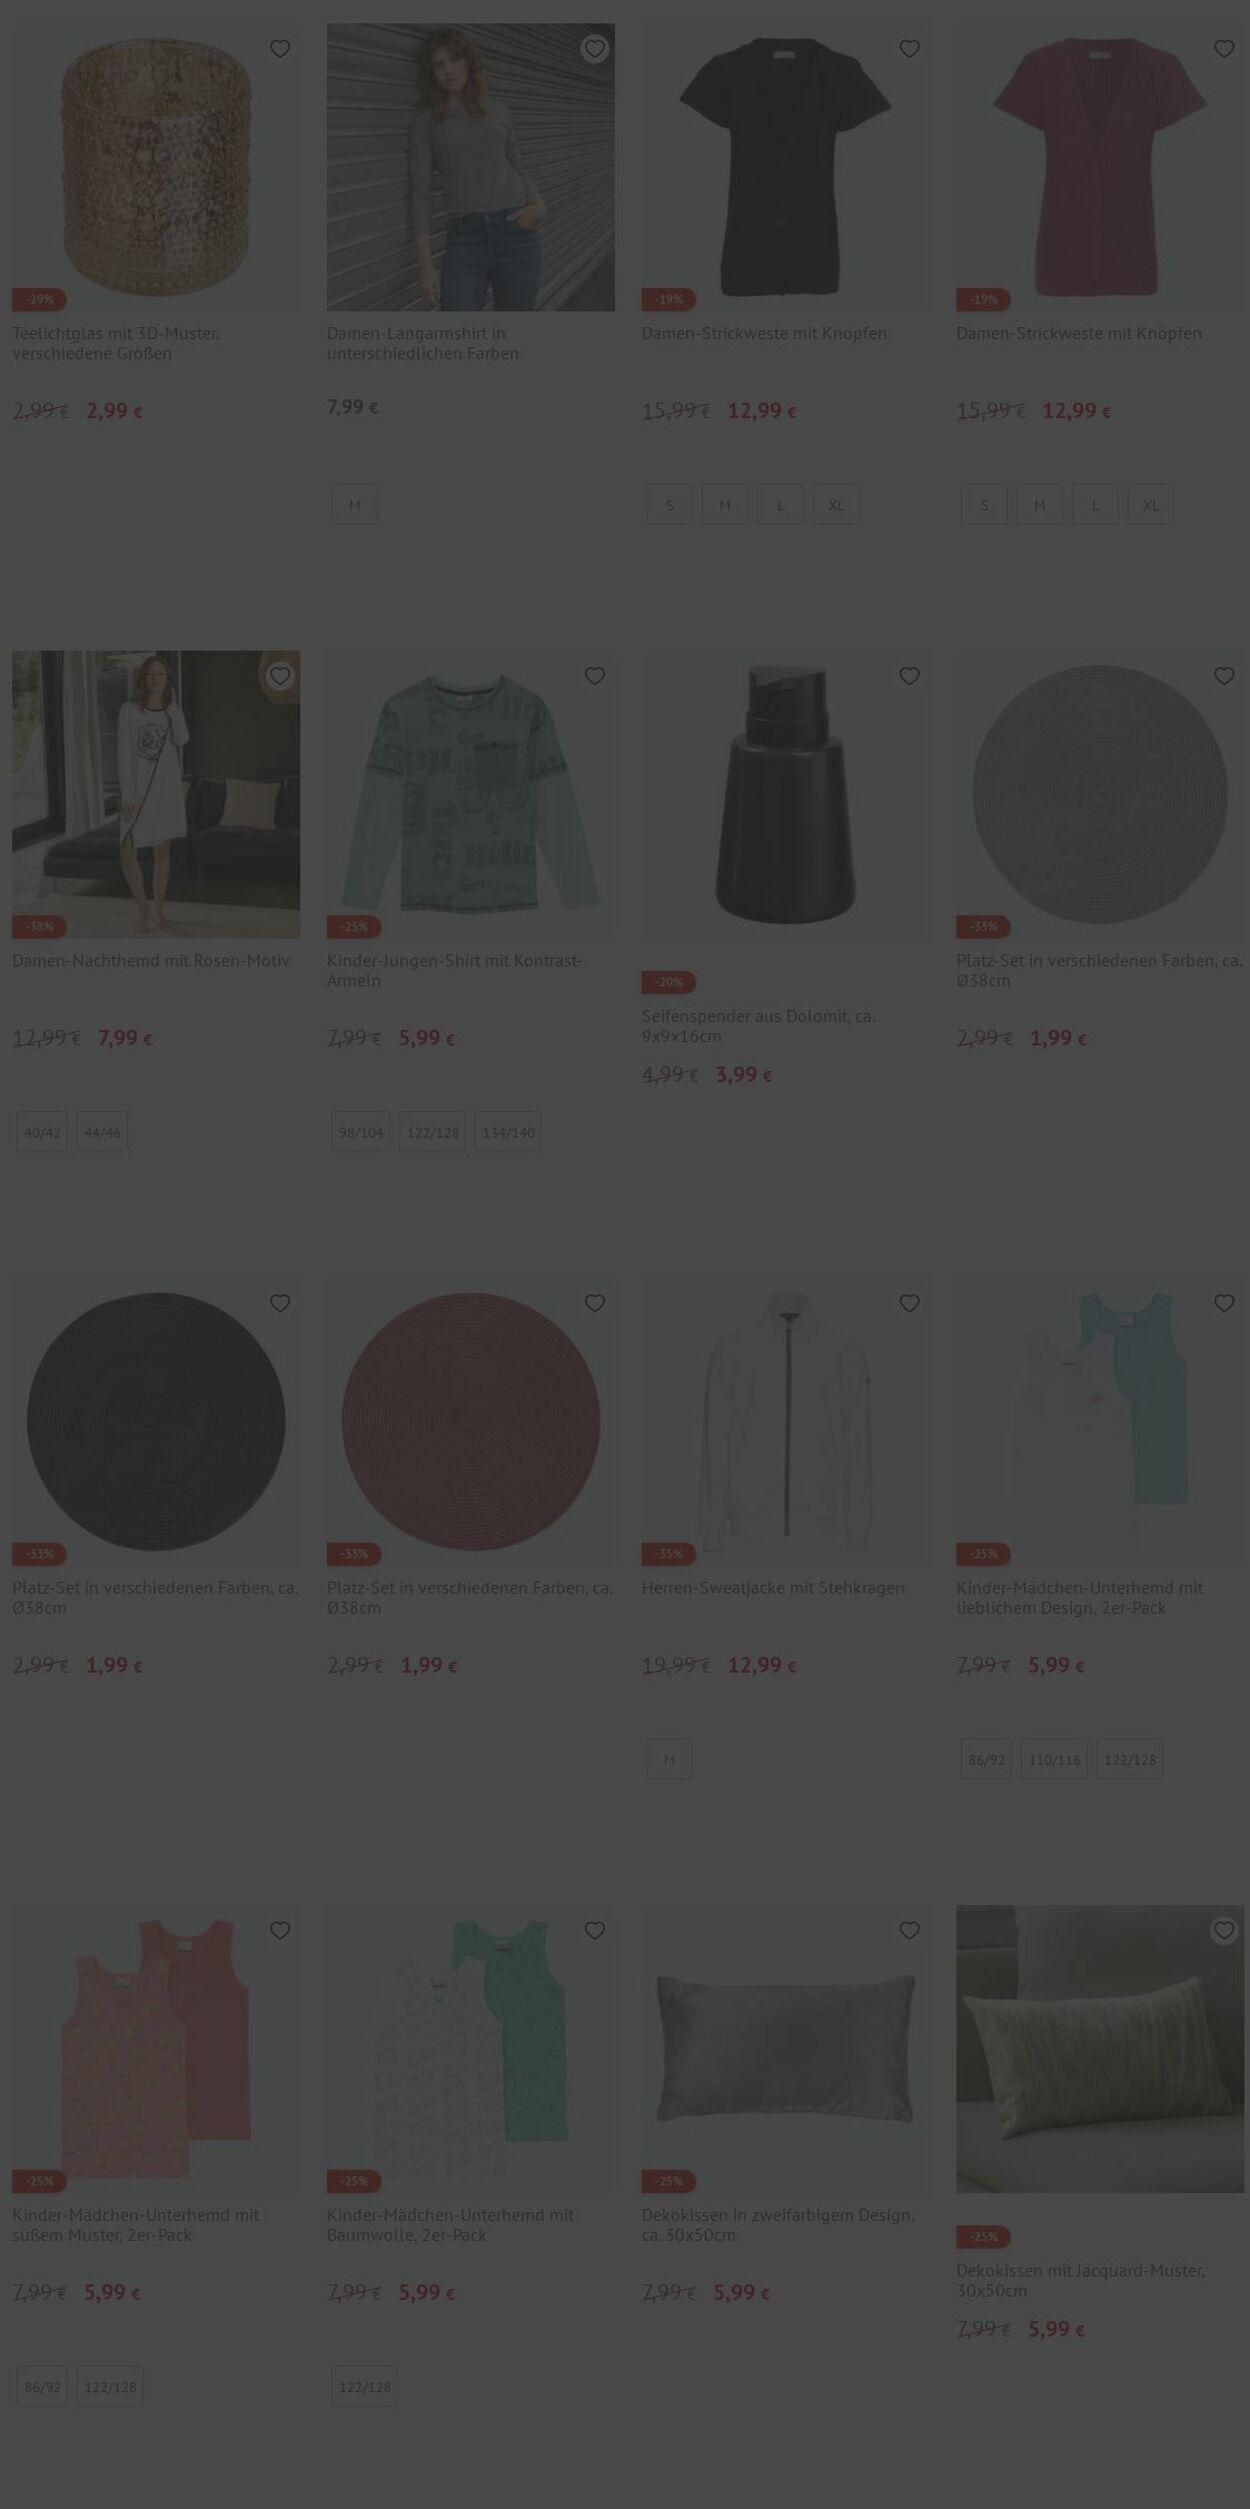Add Damen-Langarmshirt to wishlist via heart
This screenshot has height=2509, width=1250.
pos(595,49)
